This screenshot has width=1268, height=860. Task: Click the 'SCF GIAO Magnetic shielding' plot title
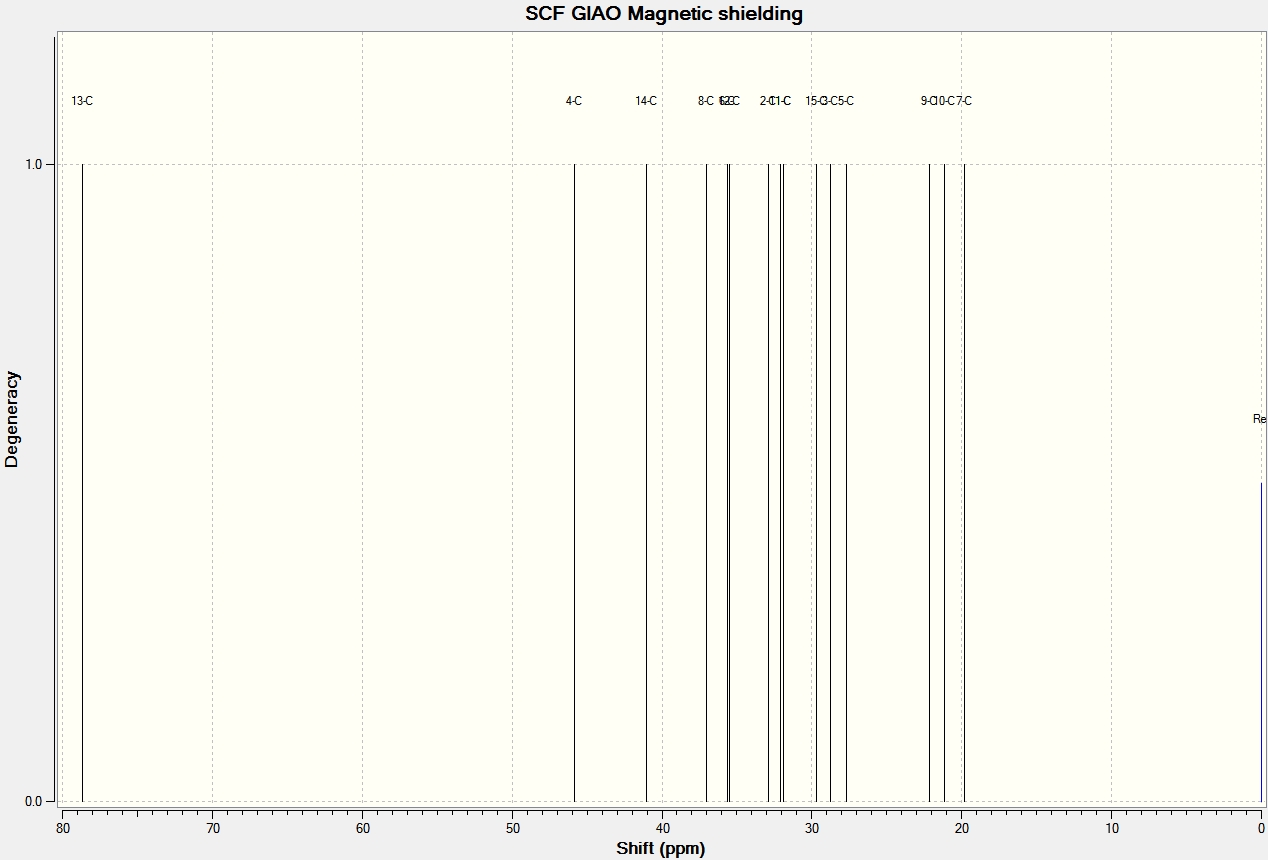click(x=664, y=14)
